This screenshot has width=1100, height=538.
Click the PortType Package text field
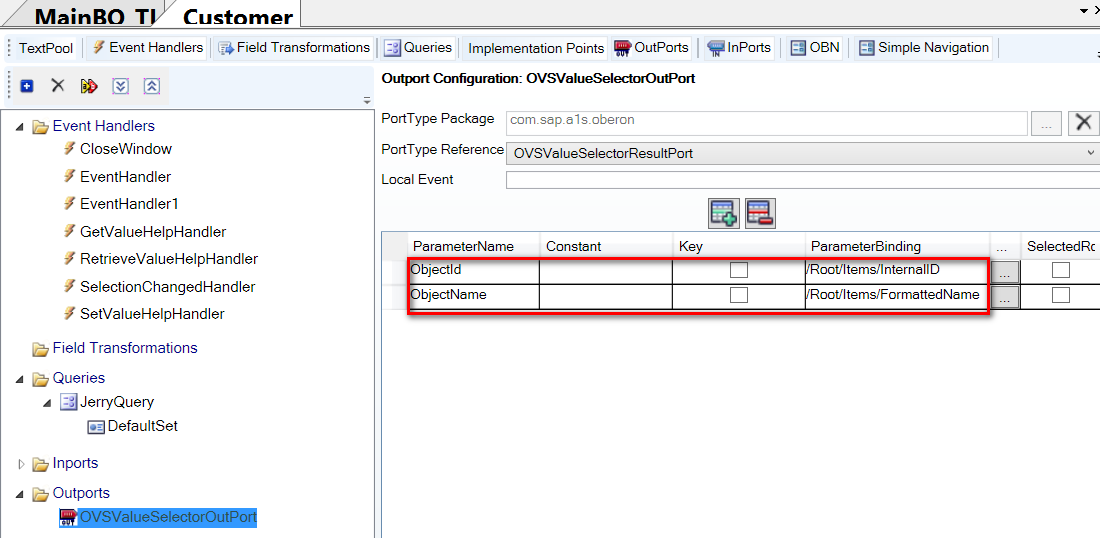tap(766, 123)
